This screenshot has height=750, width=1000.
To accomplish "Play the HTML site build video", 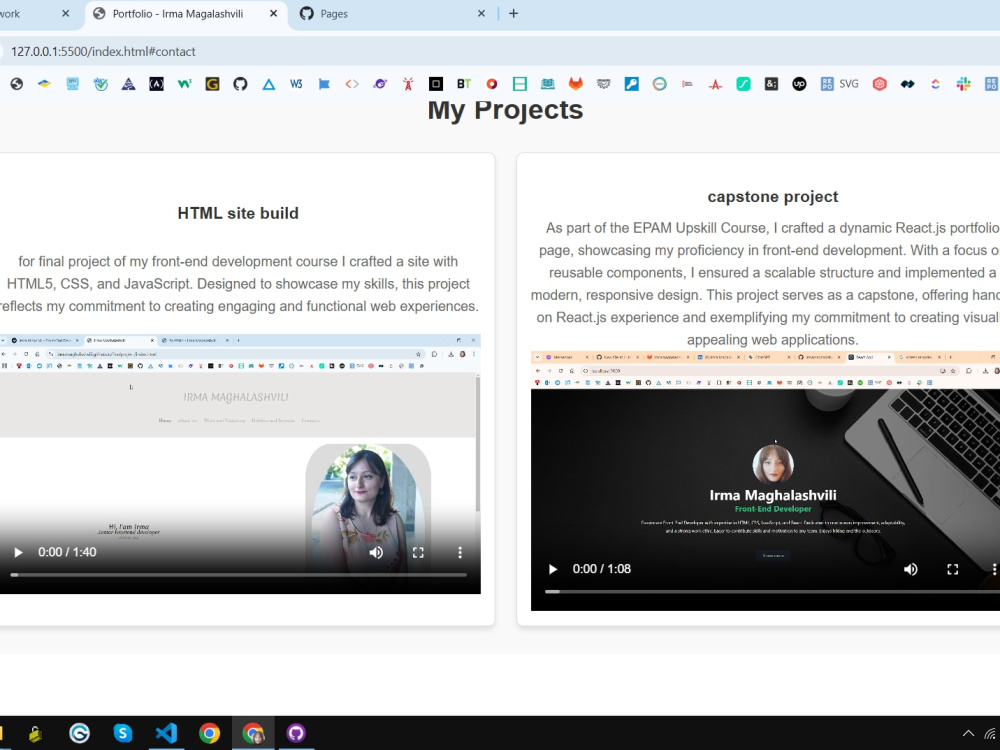I will tap(18, 552).
